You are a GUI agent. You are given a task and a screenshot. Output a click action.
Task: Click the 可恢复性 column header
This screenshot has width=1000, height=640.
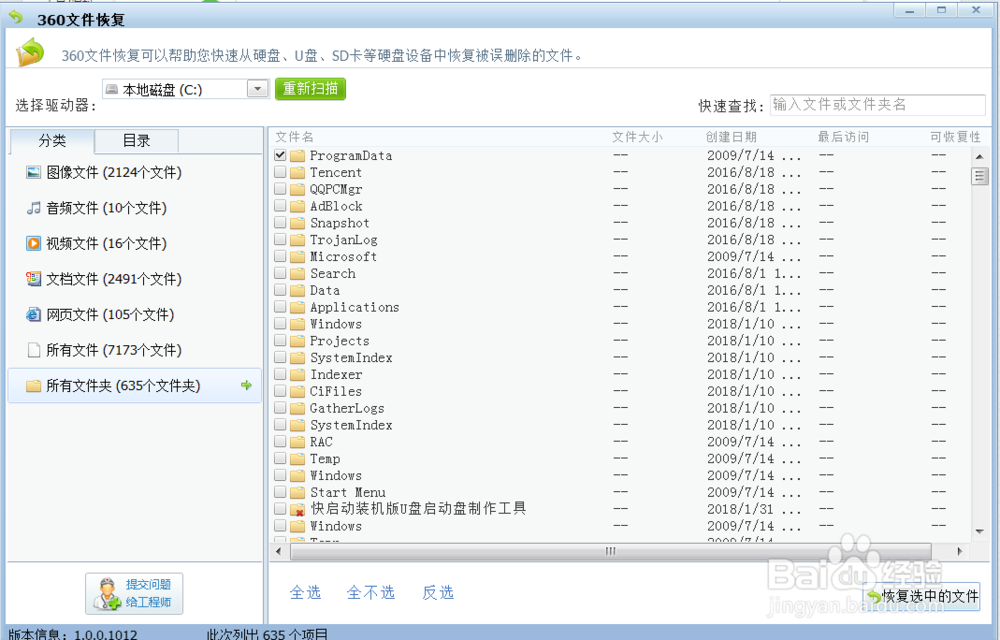click(x=955, y=137)
